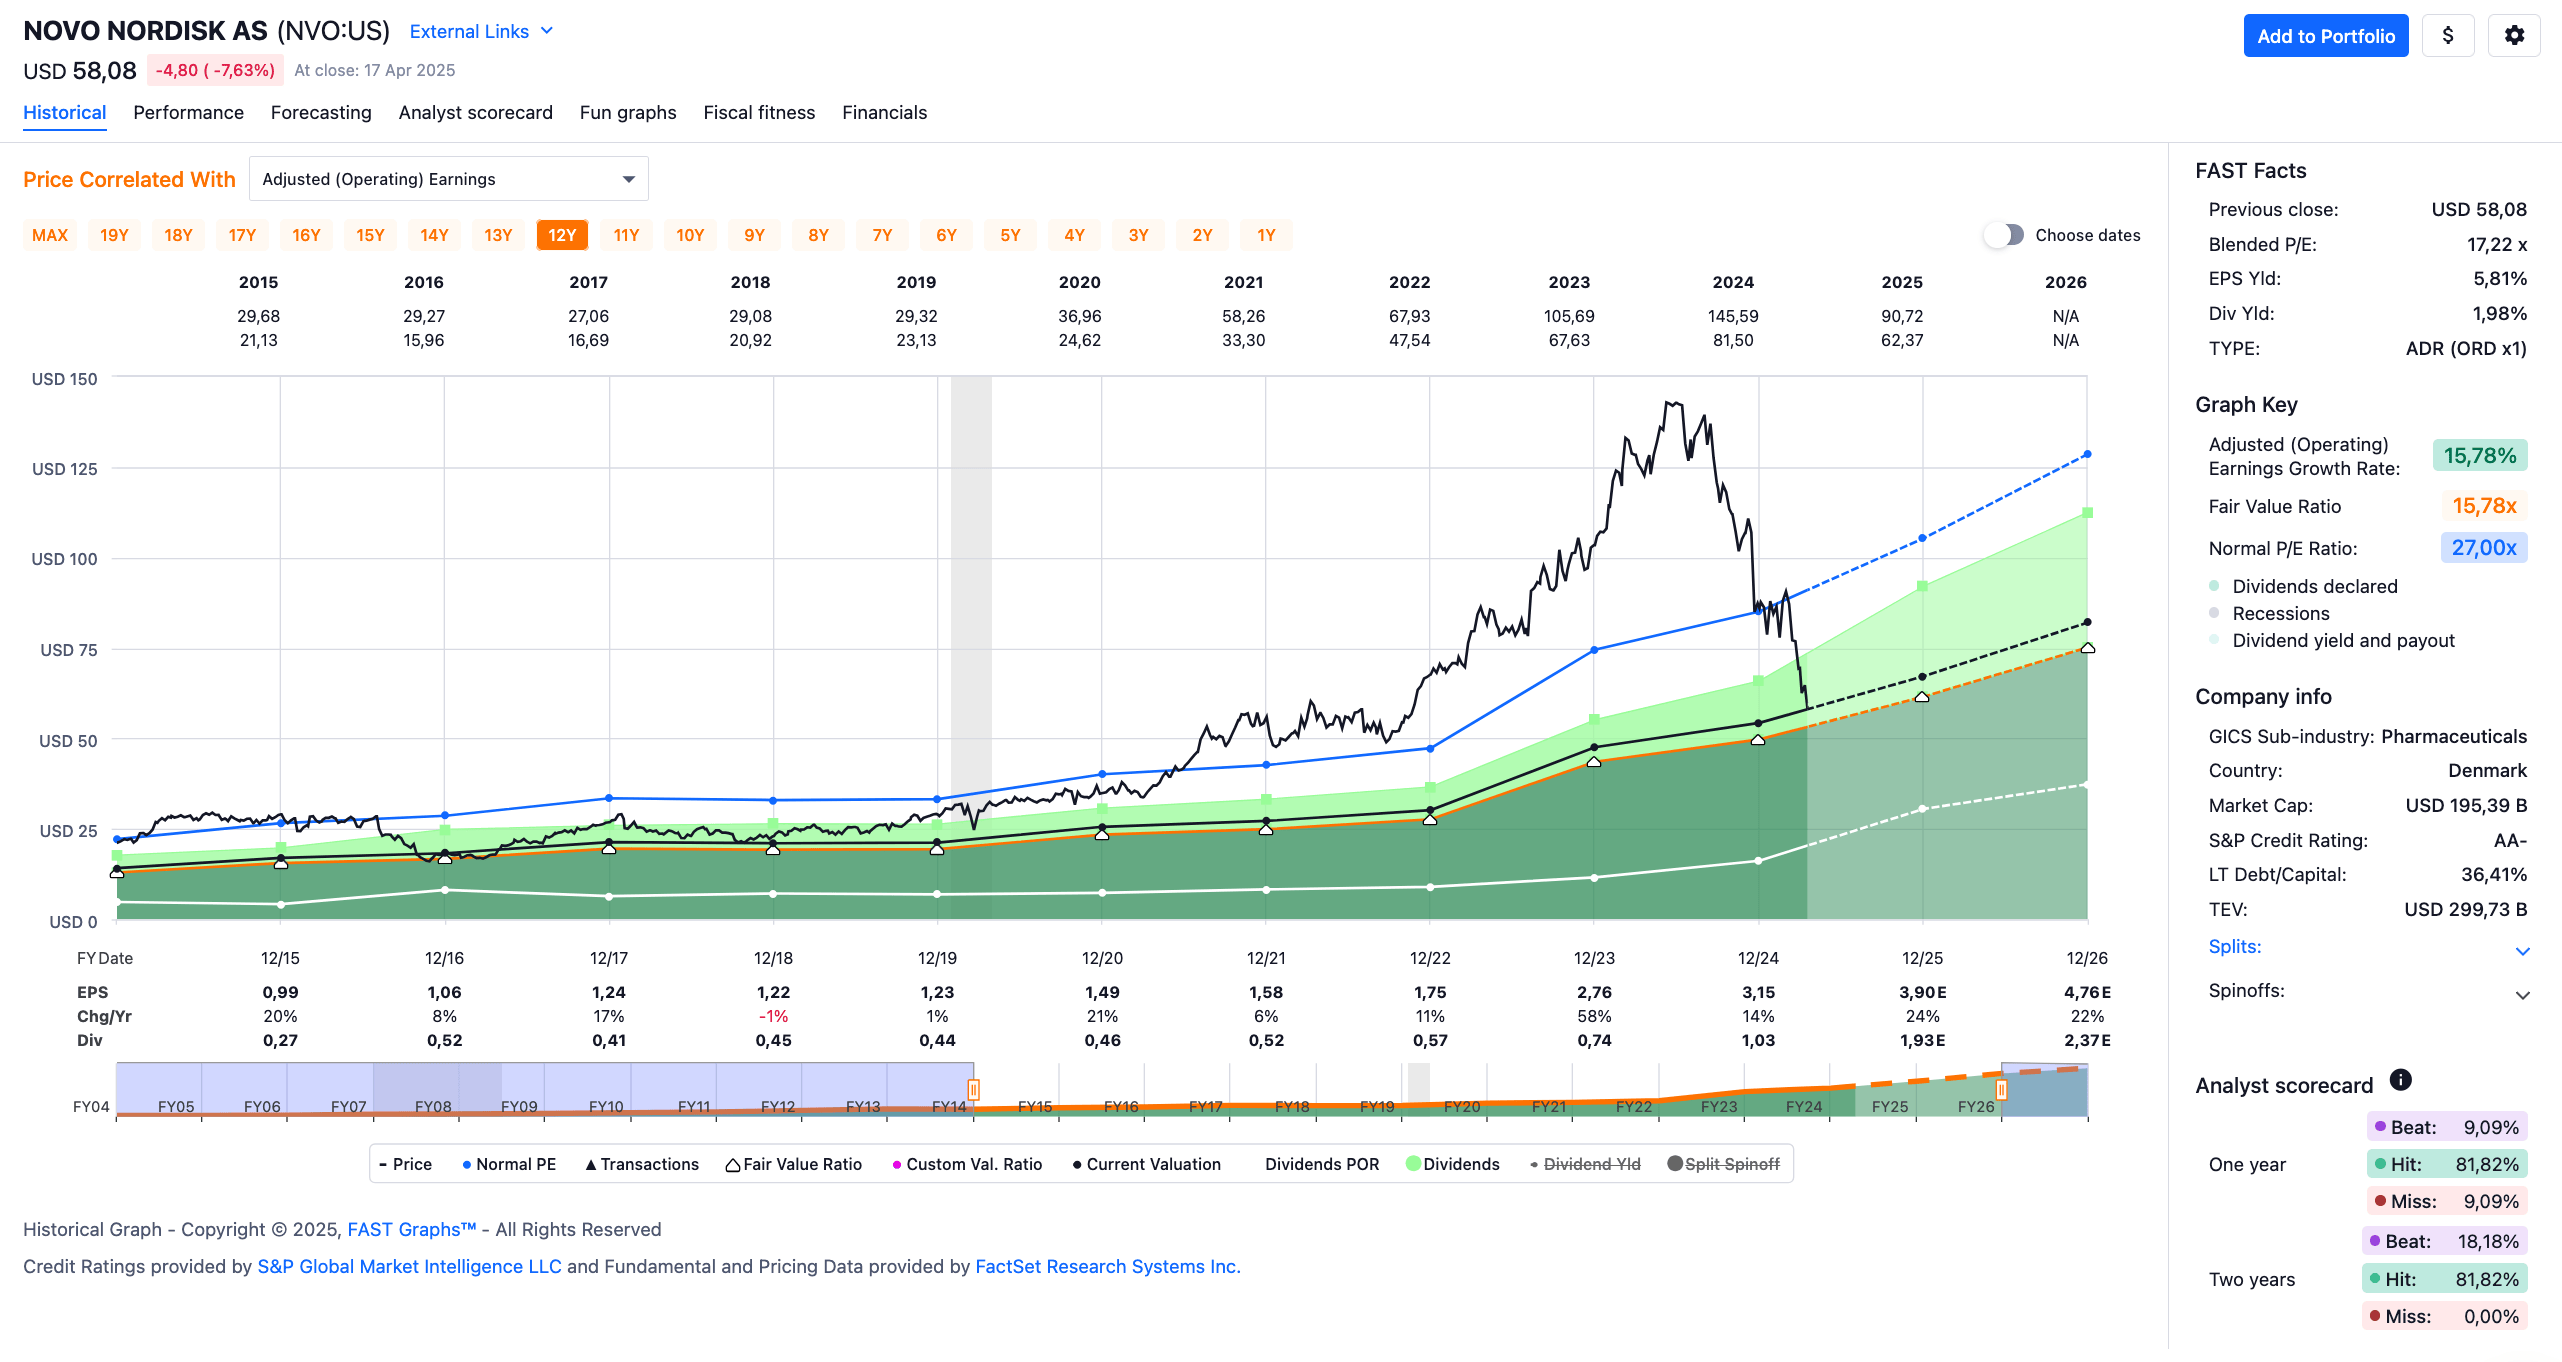Image resolution: width=2562 pixels, height=1362 pixels.
Task: Toggle the Dividends legend green circle
Action: coord(1413,1164)
